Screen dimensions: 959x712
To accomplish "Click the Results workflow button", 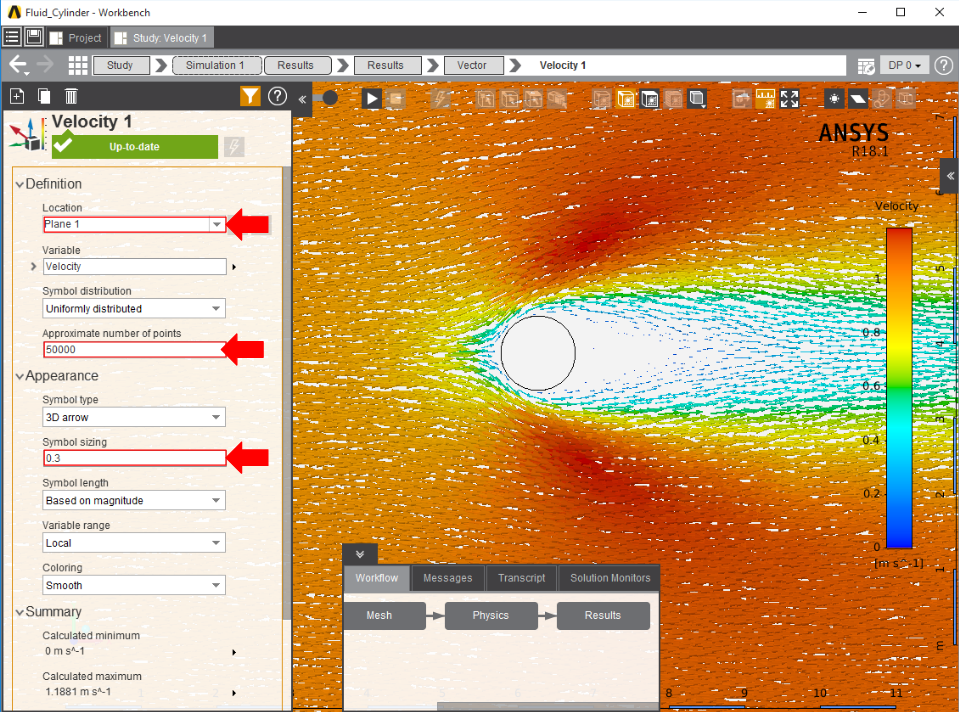I will (x=603, y=615).
